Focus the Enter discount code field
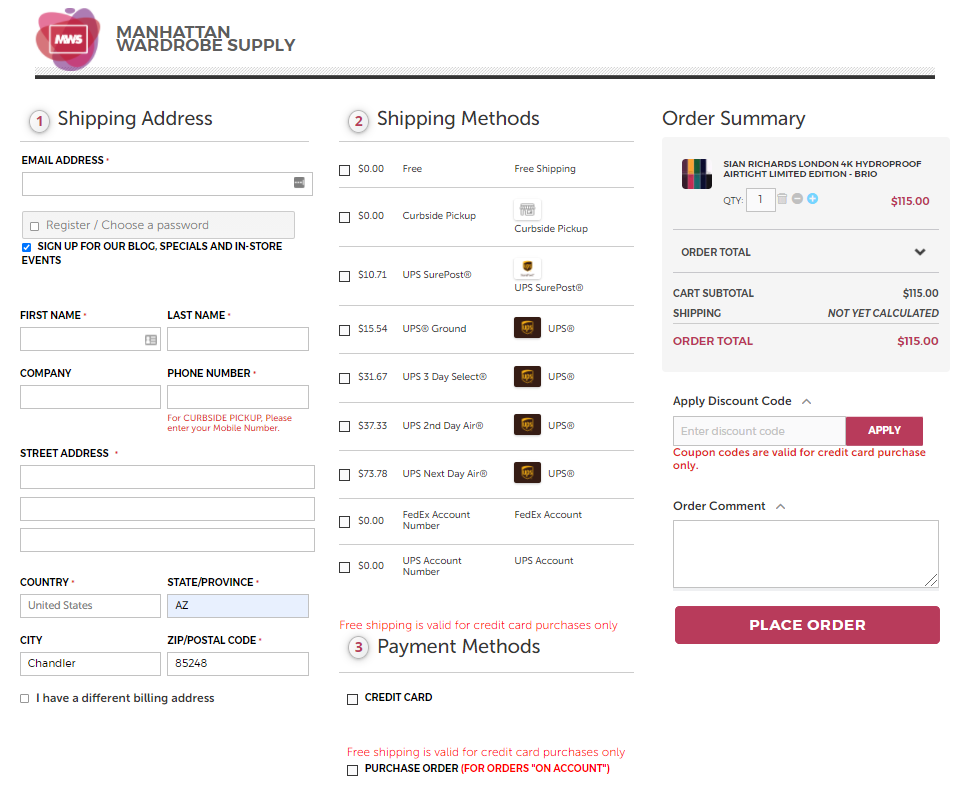Image resolution: width=971 pixels, height=794 pixels. tap(759, 431)
